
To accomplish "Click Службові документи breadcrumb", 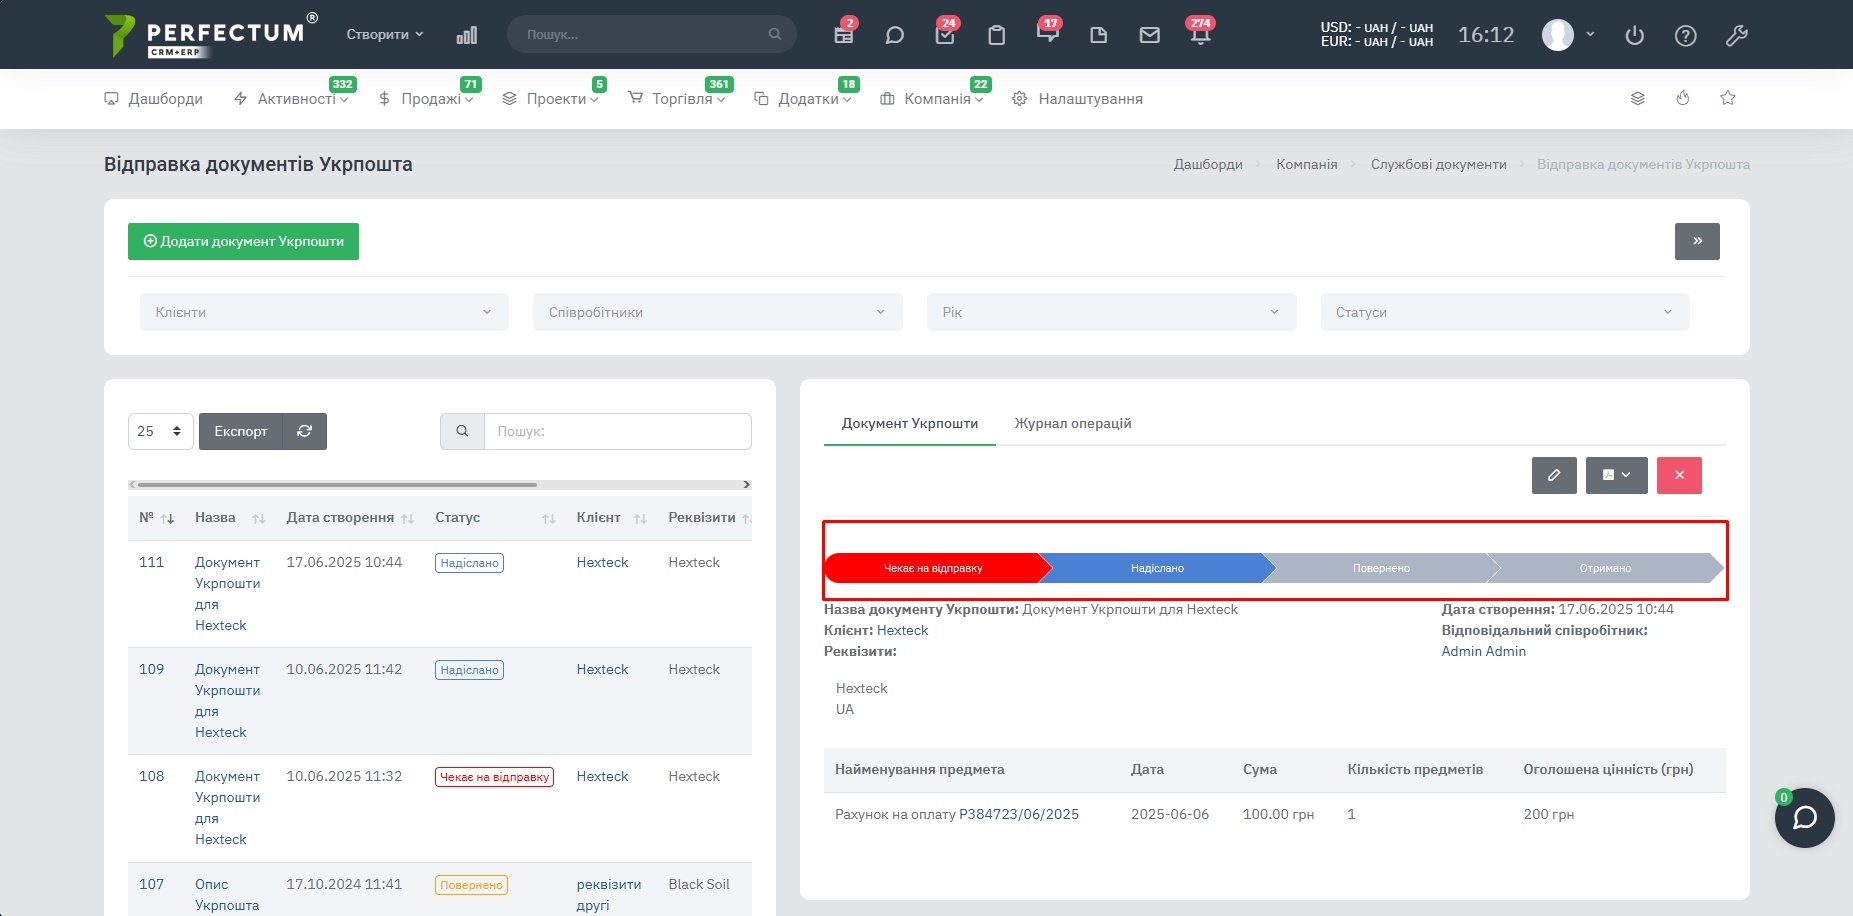I will pos(1438,164).
